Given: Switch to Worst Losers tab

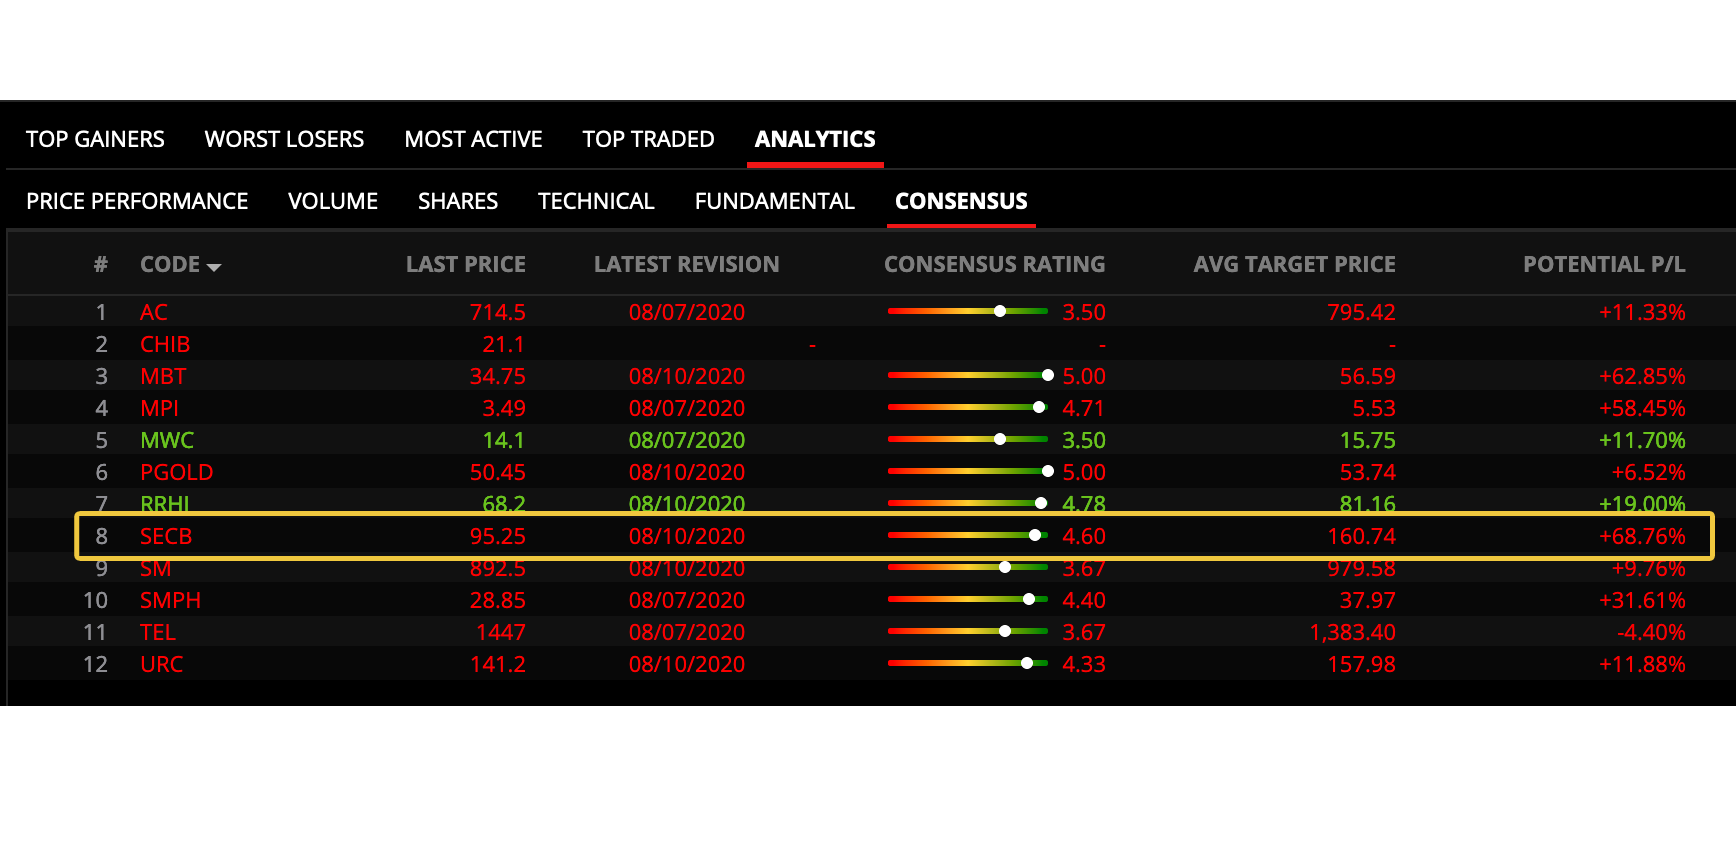Looking at the screenshot, I should [x=284, y=139].
